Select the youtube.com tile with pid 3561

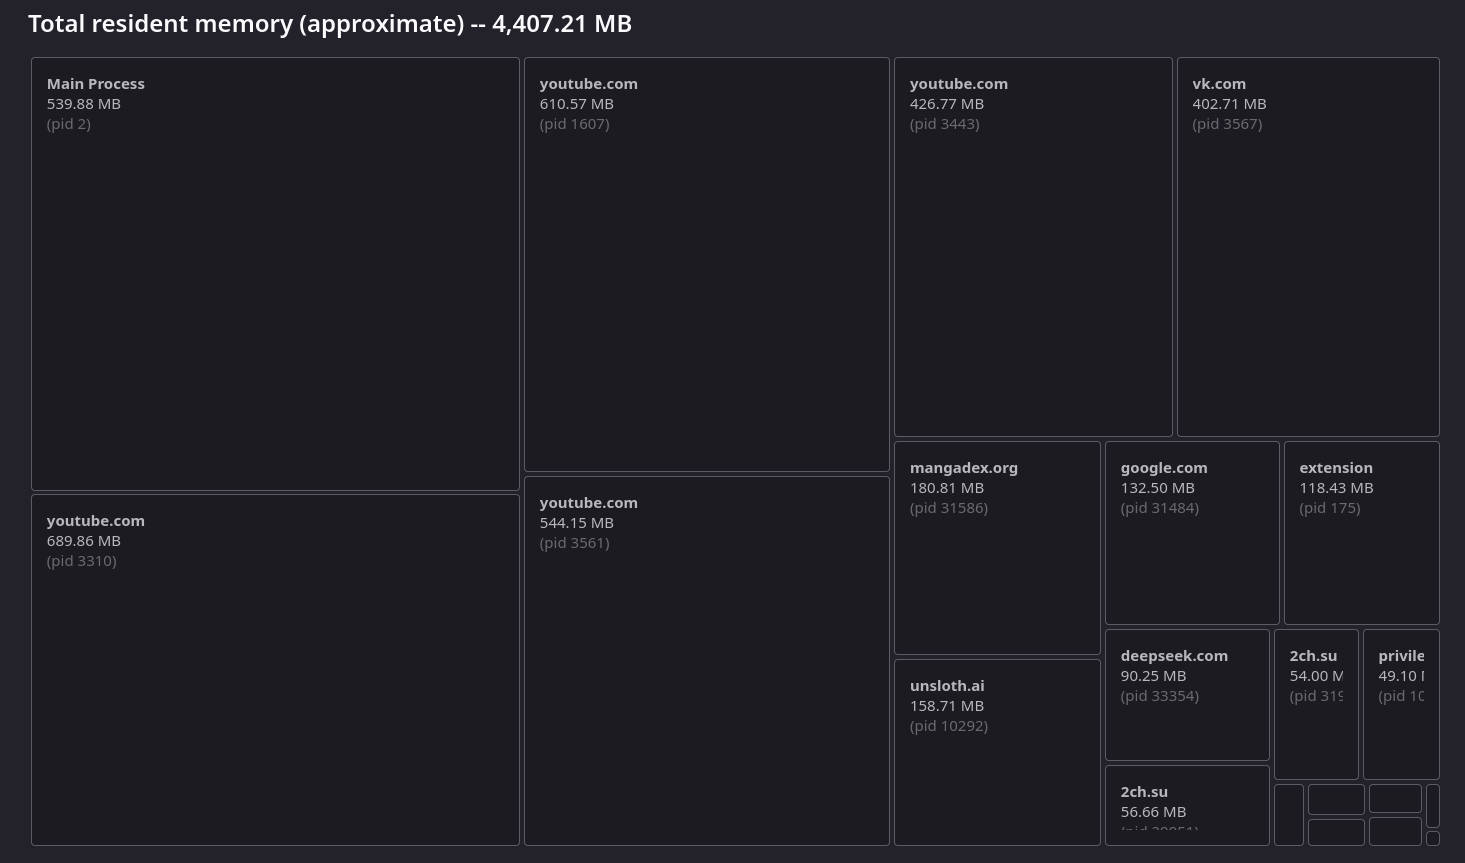(x=707, y=661)
